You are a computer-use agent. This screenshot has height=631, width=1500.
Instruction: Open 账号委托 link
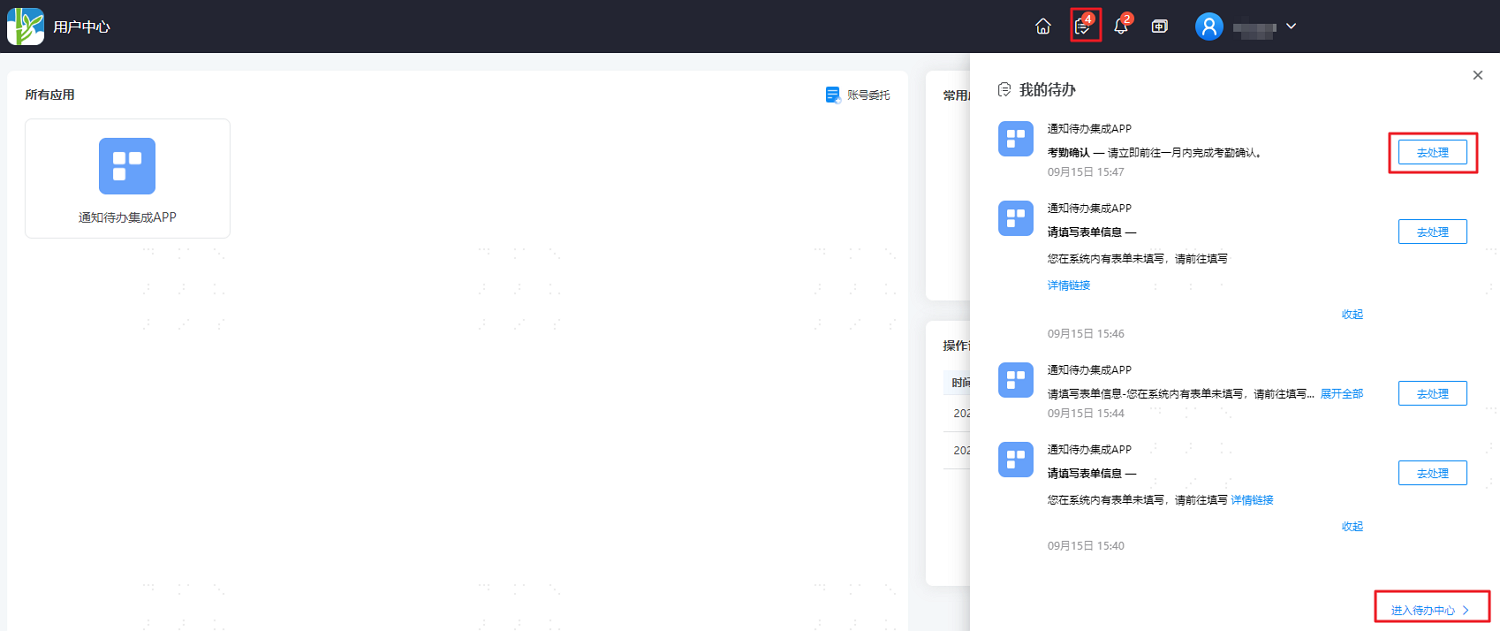tap(868, 95)
